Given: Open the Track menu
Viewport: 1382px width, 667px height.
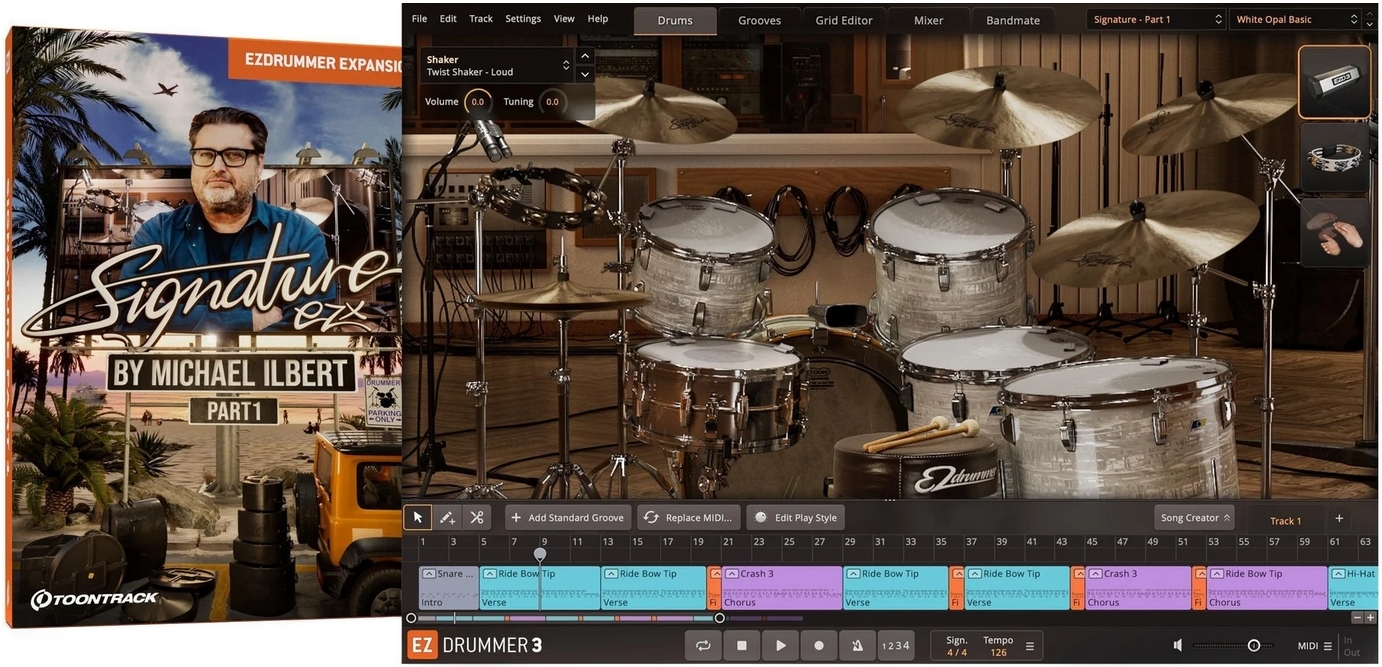Looking at the screenshot, I should coord(481,19).
